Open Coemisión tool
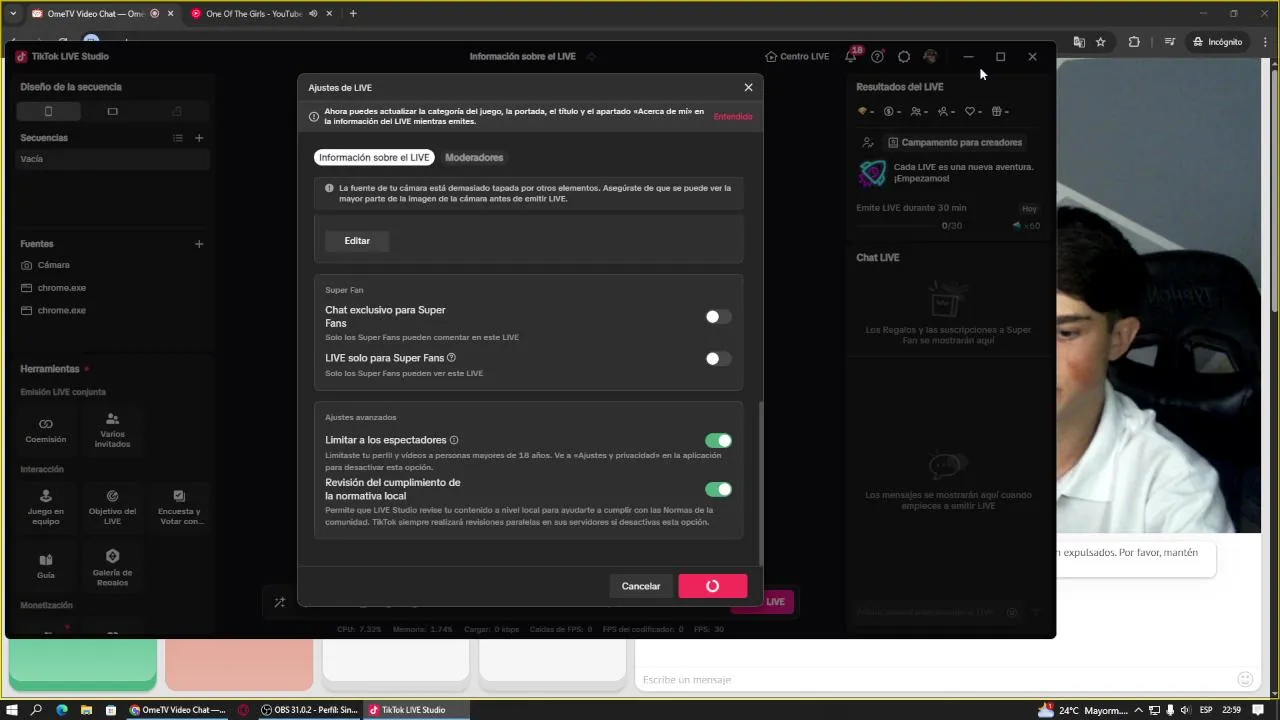Image resolution: width=1280 pixels, height=720 pixels. click(46, 430)
